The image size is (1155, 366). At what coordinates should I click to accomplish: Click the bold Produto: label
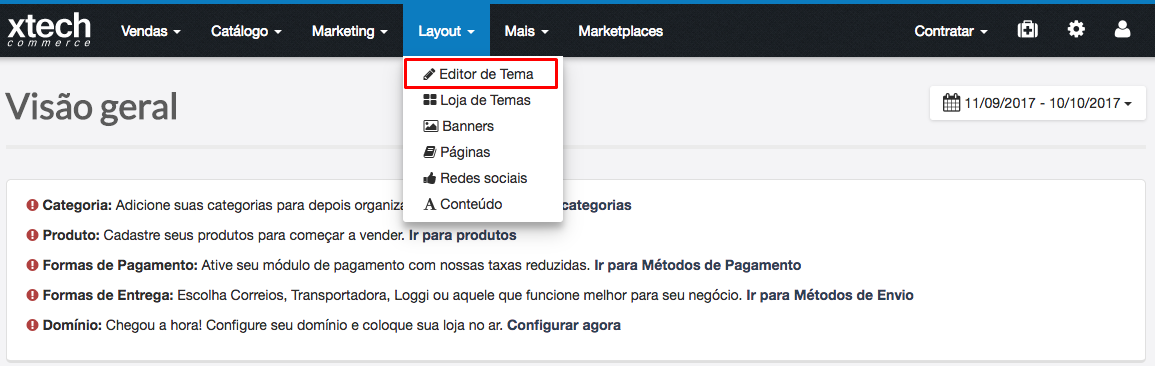pyautogui.click(x=71, y=235)
